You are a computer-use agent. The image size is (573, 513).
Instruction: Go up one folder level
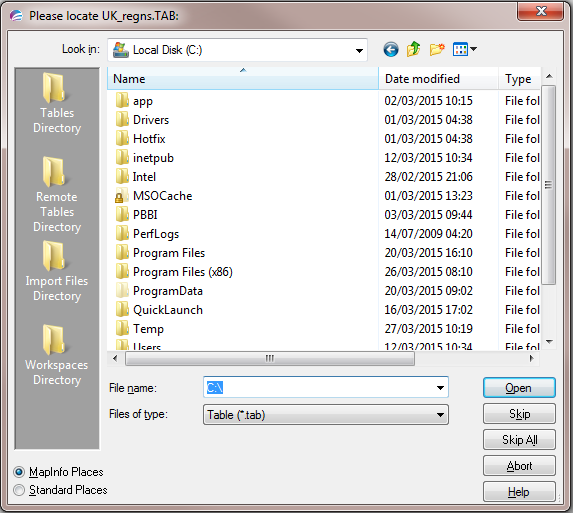(413, 49)
